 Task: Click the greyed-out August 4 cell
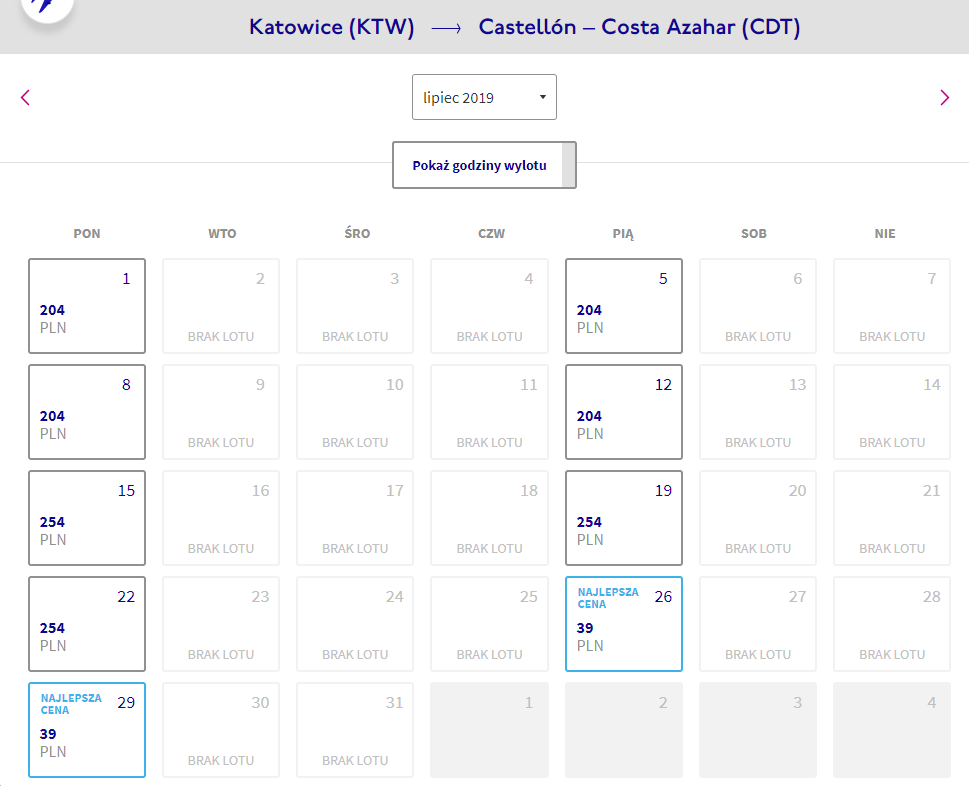(x=892, y=730)
